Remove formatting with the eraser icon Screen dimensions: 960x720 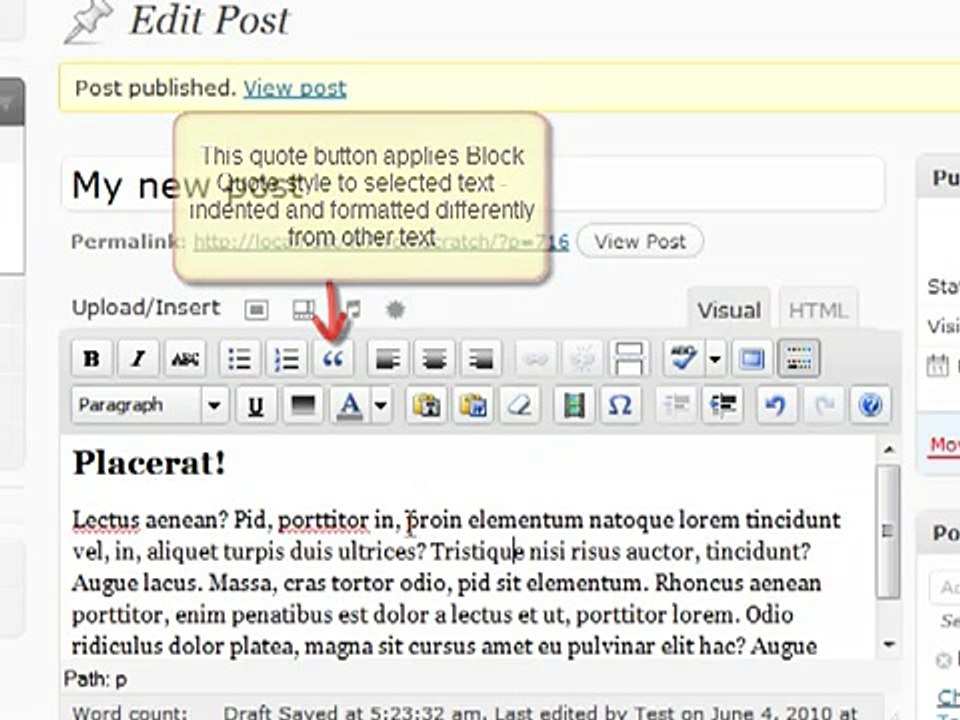519,405
